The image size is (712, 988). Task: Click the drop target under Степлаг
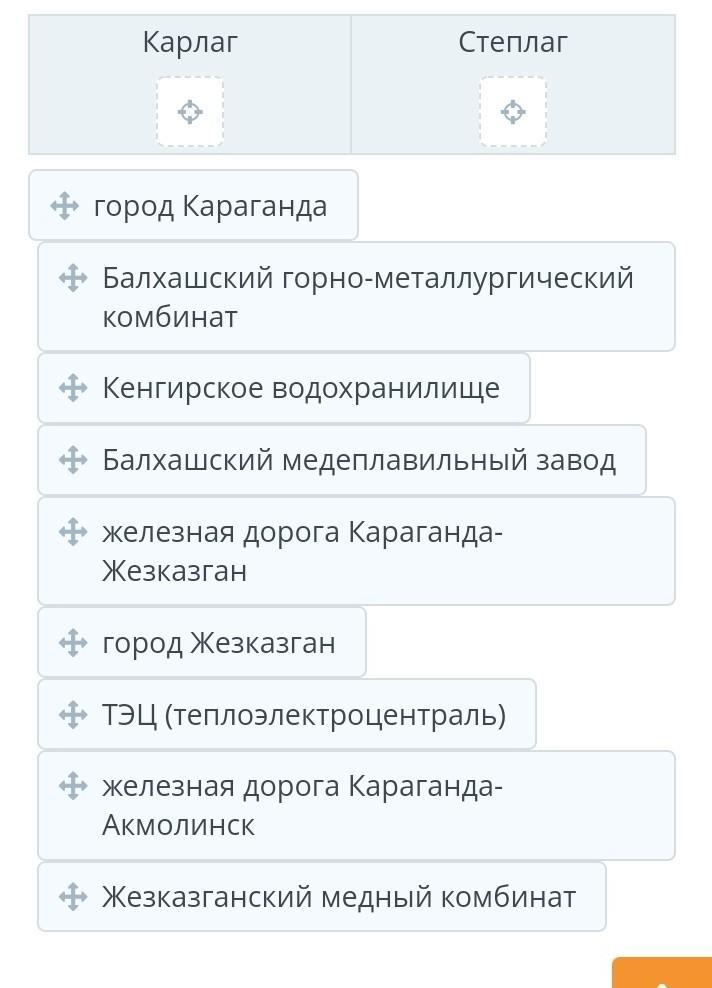coord(513,112)
